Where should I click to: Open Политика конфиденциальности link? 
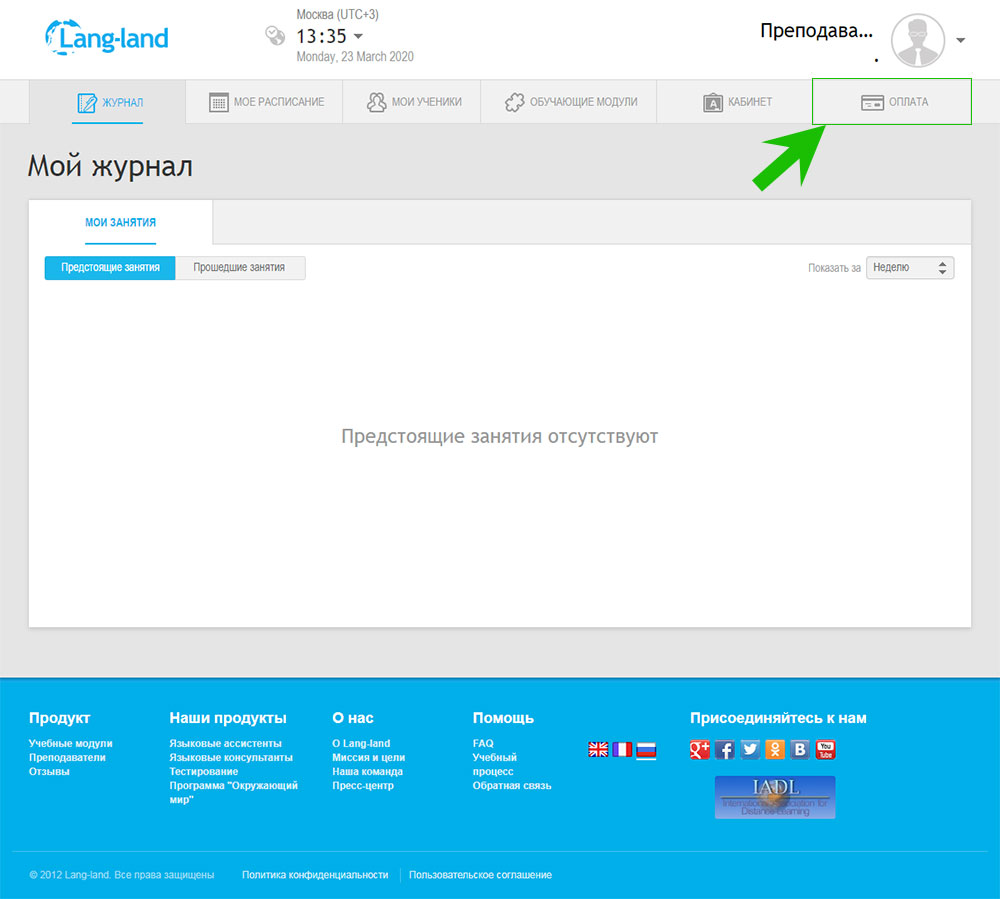pyautogui.click(x=315, y=875)
